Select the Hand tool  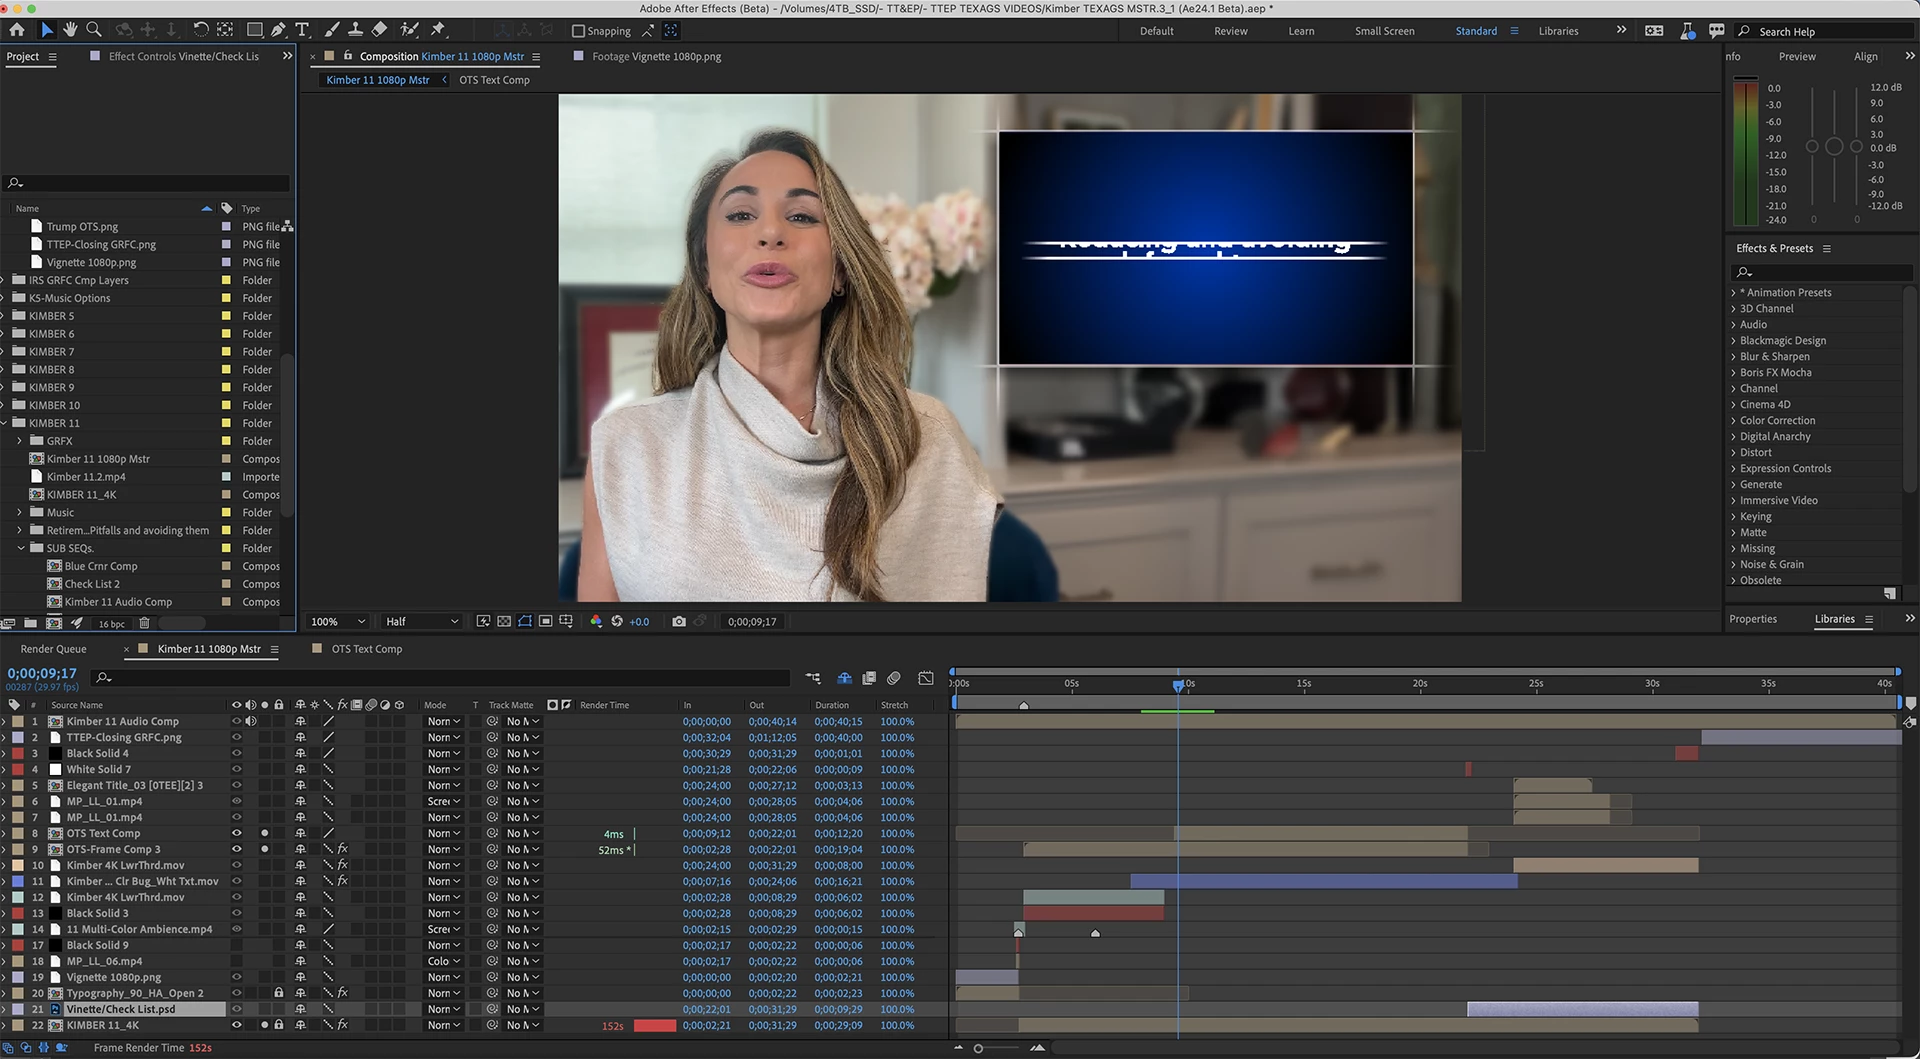point(70,30)
